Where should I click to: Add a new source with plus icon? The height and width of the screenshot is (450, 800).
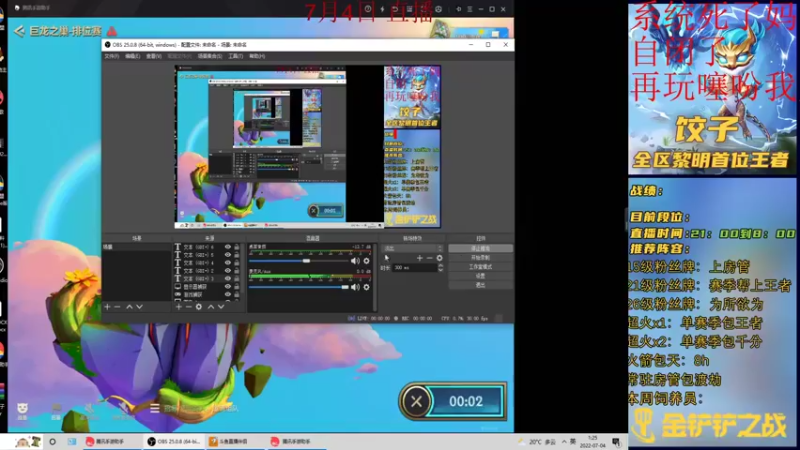tap(179, 307)
